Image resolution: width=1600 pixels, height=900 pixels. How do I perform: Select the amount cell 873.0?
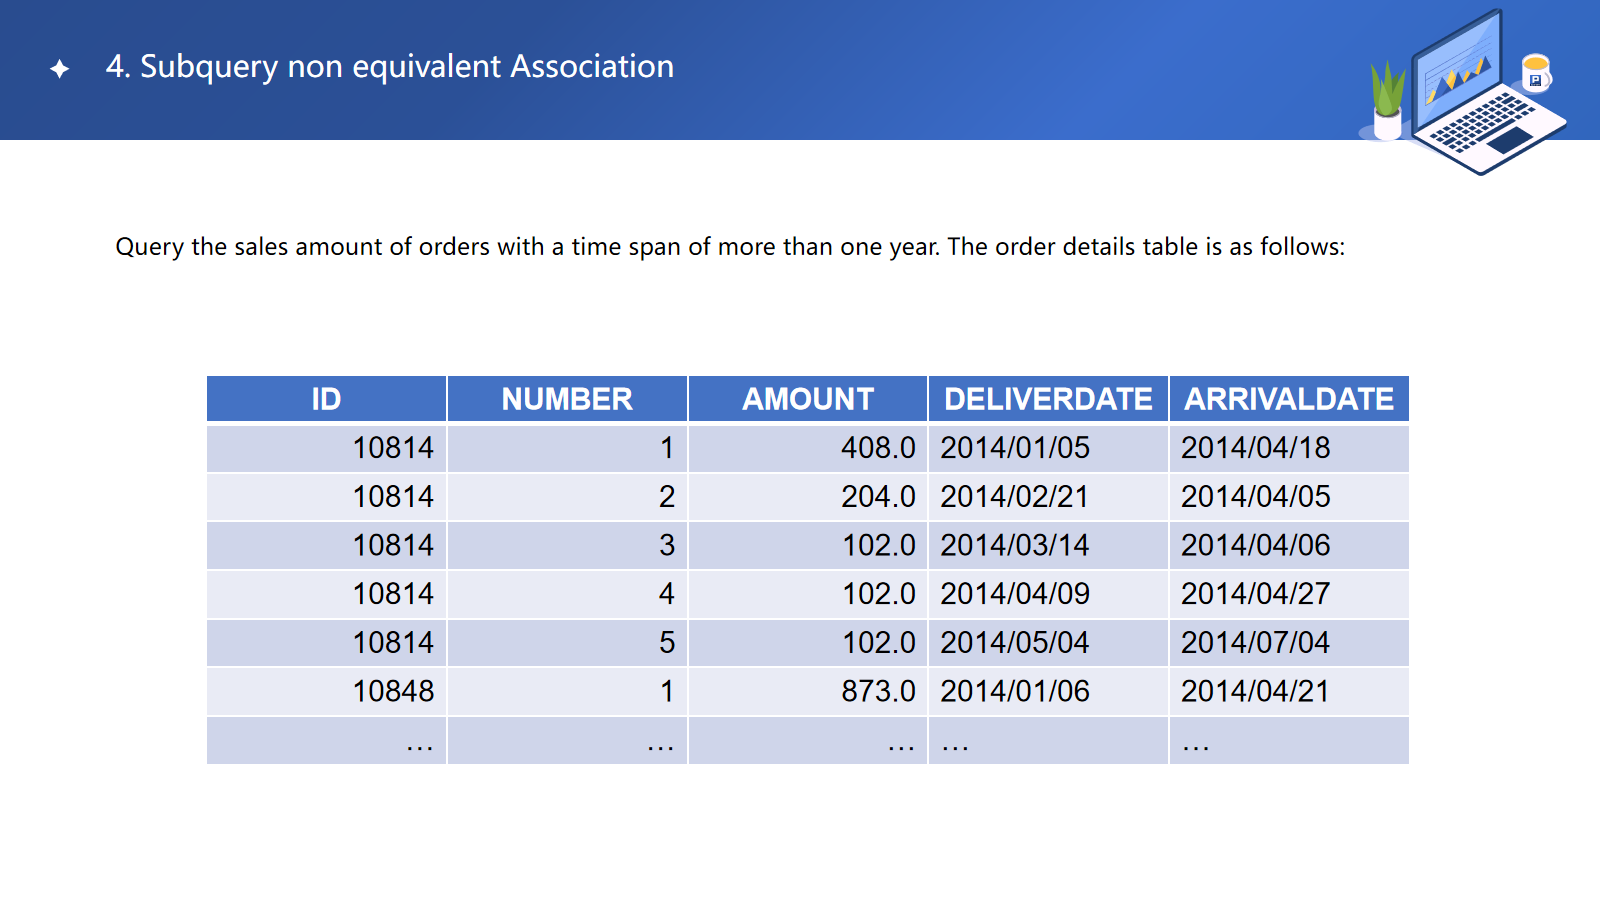click(x=877, y=691)
